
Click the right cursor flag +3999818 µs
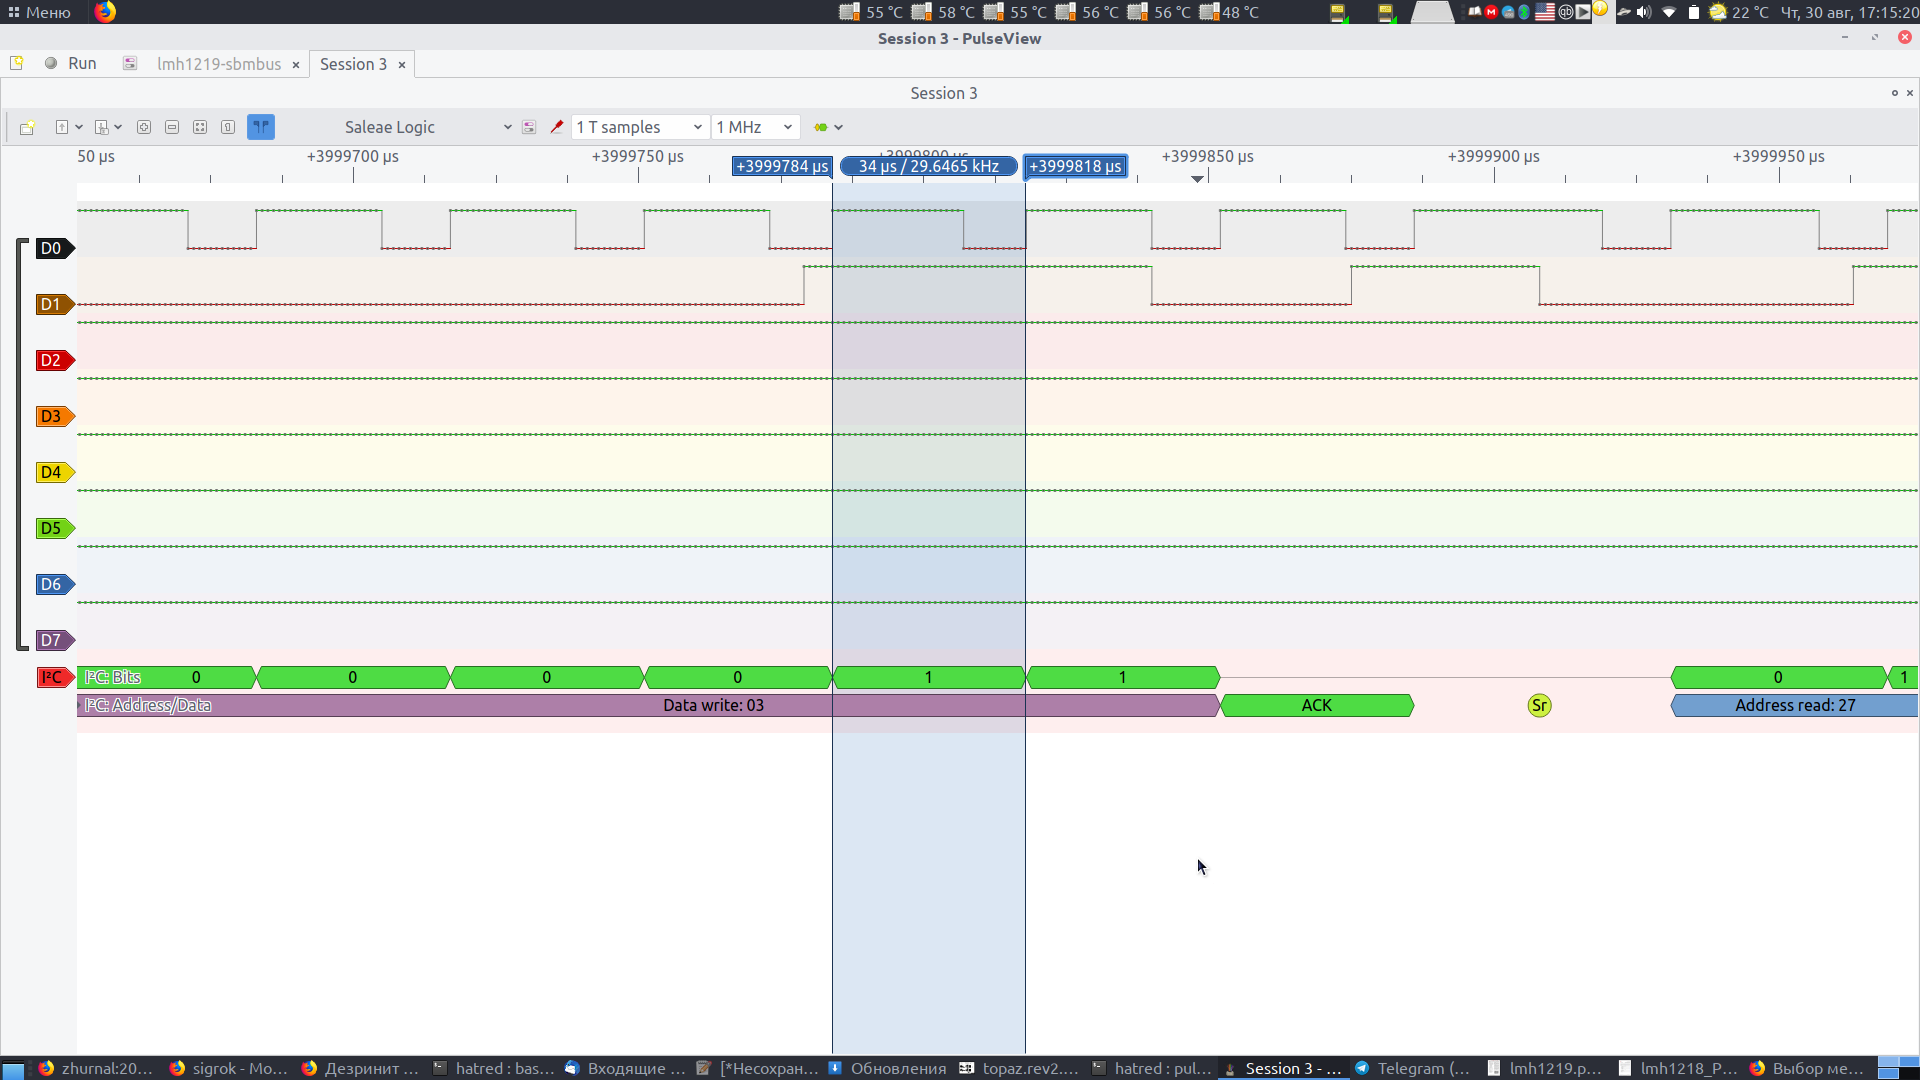[x=1075, y=166]
